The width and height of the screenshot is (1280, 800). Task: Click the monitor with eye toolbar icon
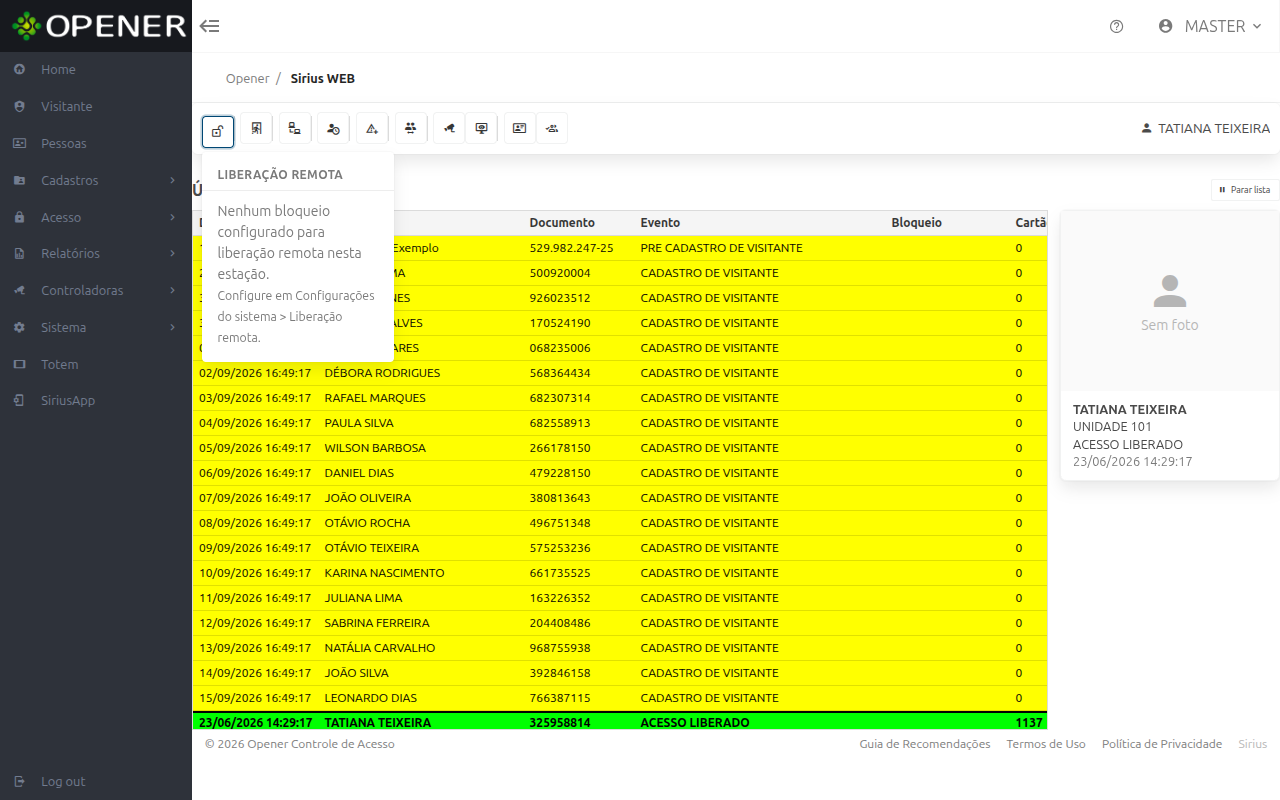pyautogui.click(x=481, y=128)
